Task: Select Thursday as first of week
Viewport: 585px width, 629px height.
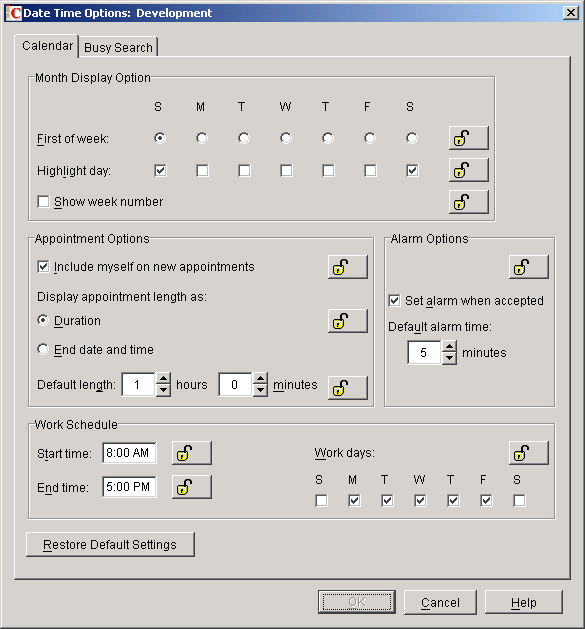Action: (x=328, y=138)
